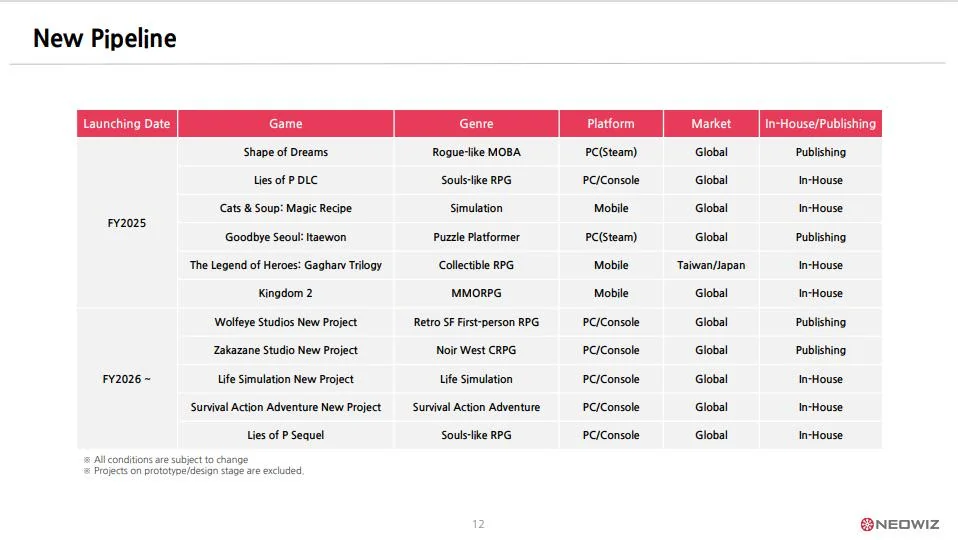Viewport: 958px width, 540px height.
Task: Click 'Publishing' in Shape of Dreams row
Action: (x=820, y=152)
